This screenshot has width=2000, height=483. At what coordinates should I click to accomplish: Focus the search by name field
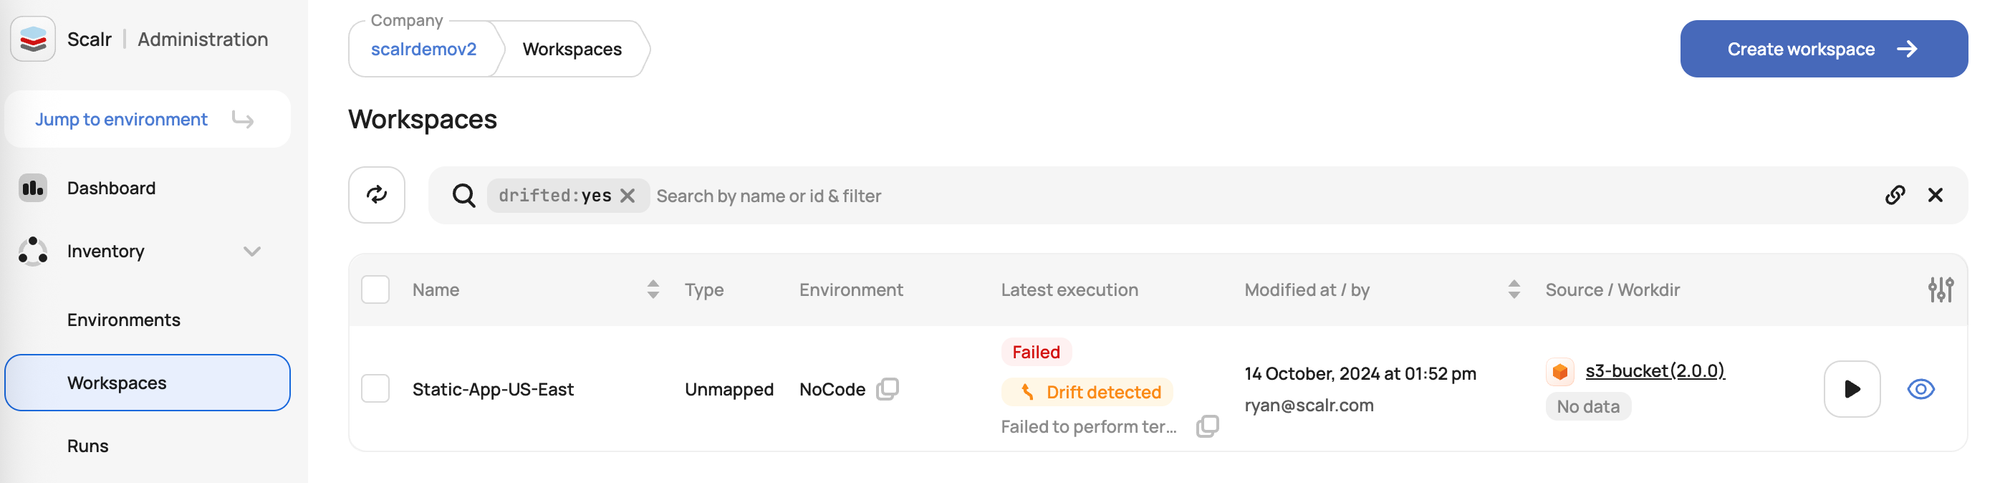(1260, 196)
